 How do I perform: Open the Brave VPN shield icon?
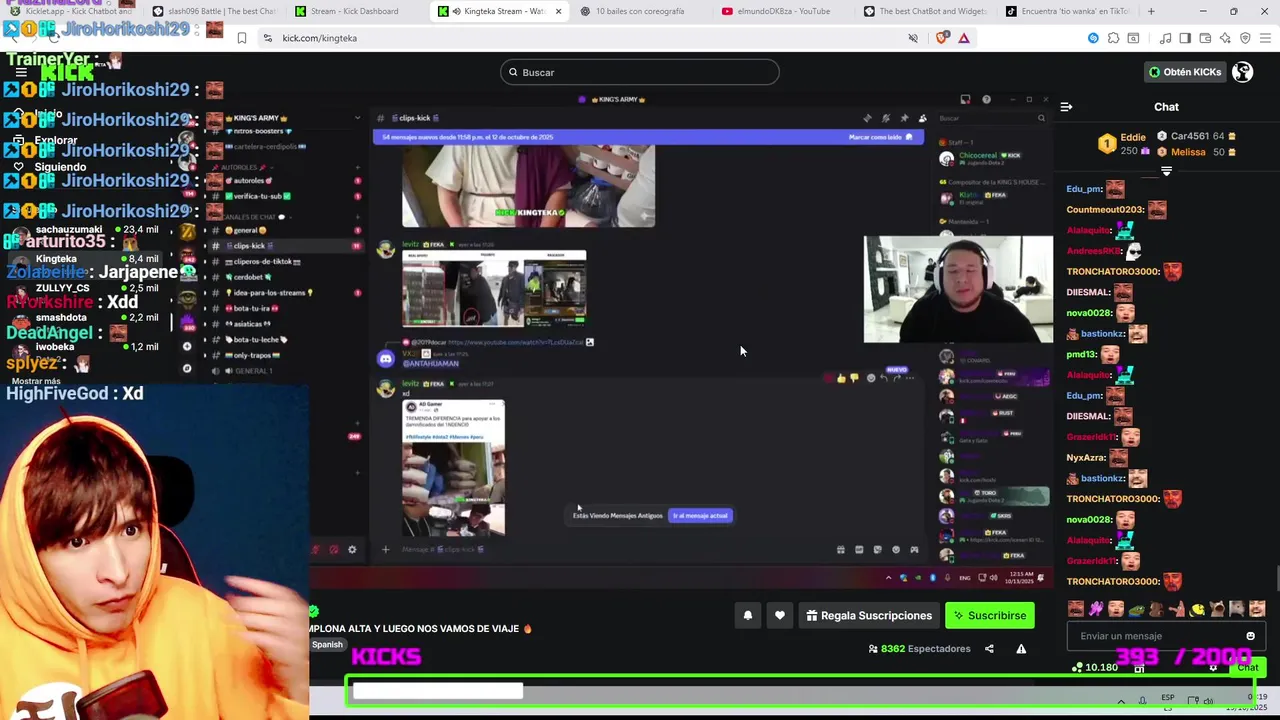pyautogui.click(x=1245, y=38)
